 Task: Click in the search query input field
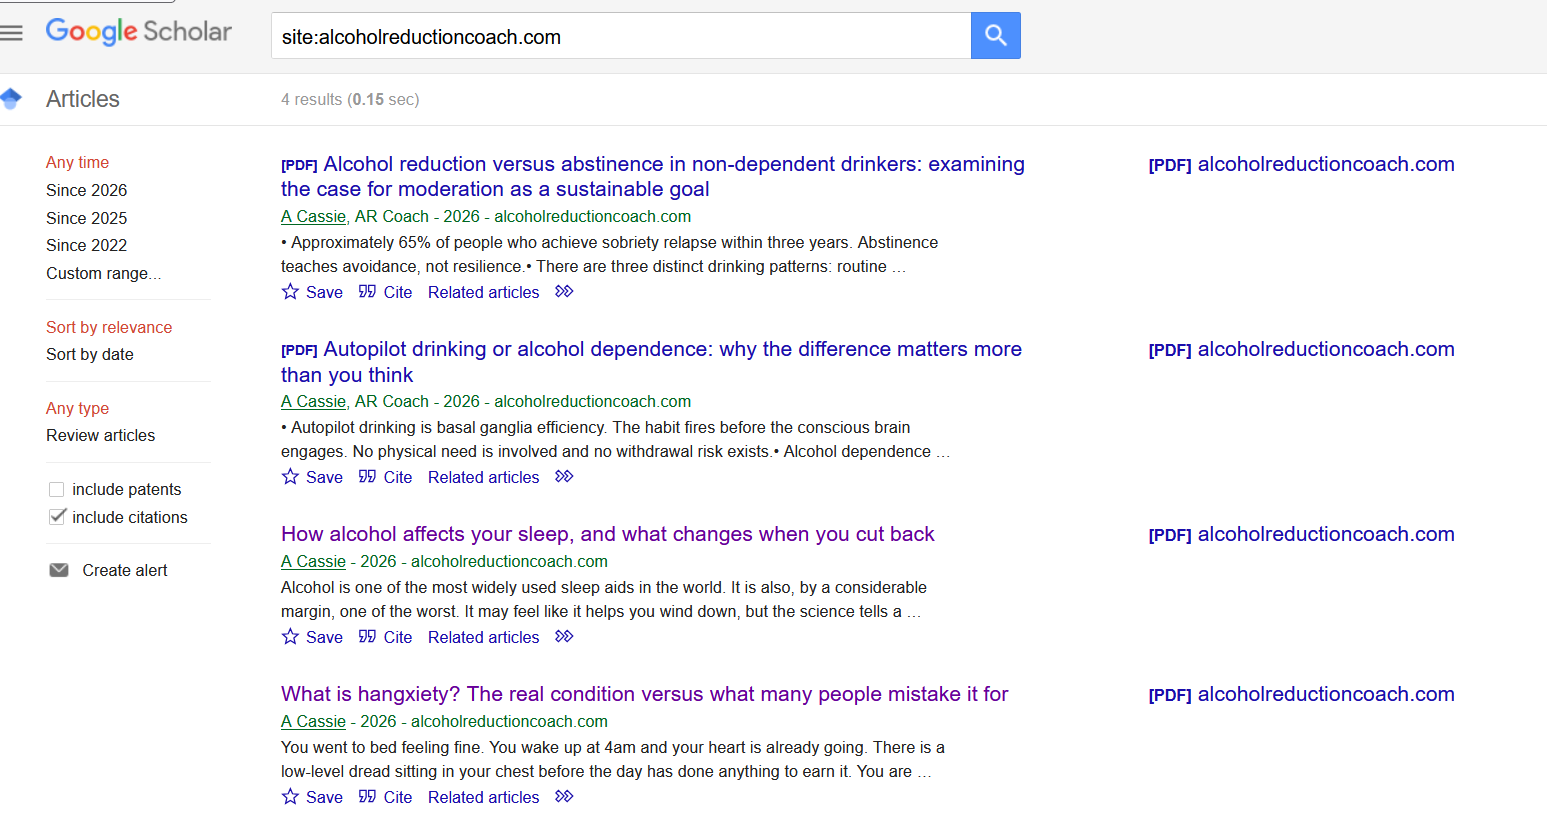[620, 36]
